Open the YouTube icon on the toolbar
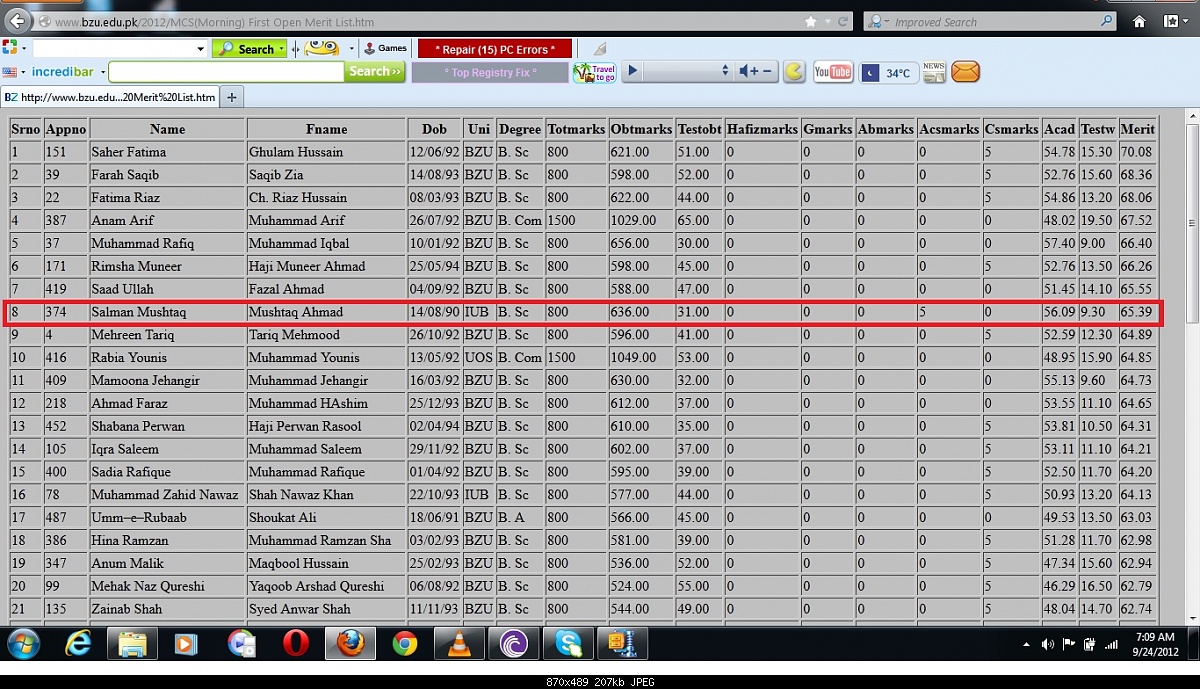 tap(833, 71)
